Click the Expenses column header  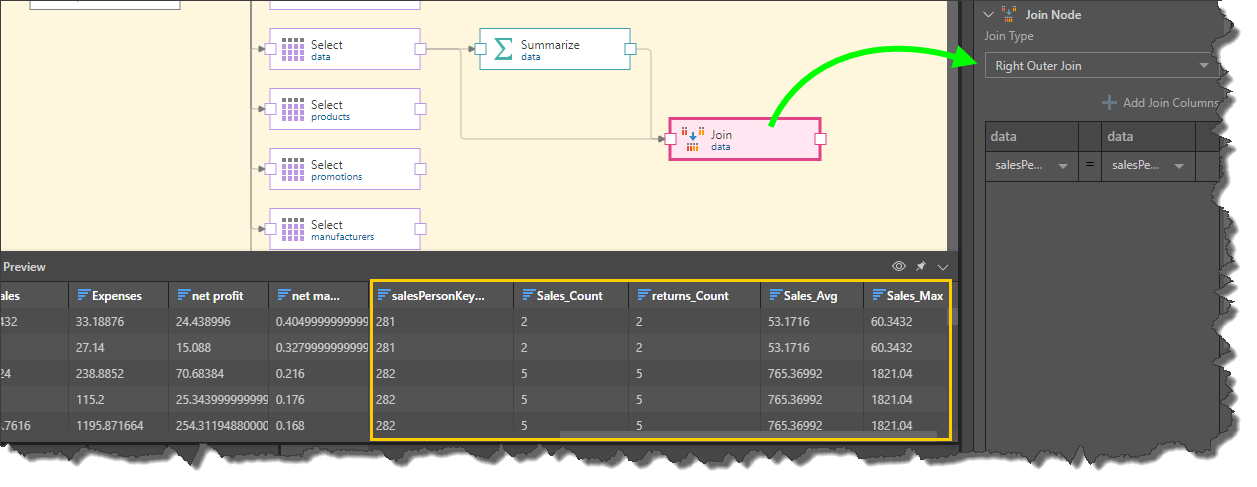click(x=116, y=296)
